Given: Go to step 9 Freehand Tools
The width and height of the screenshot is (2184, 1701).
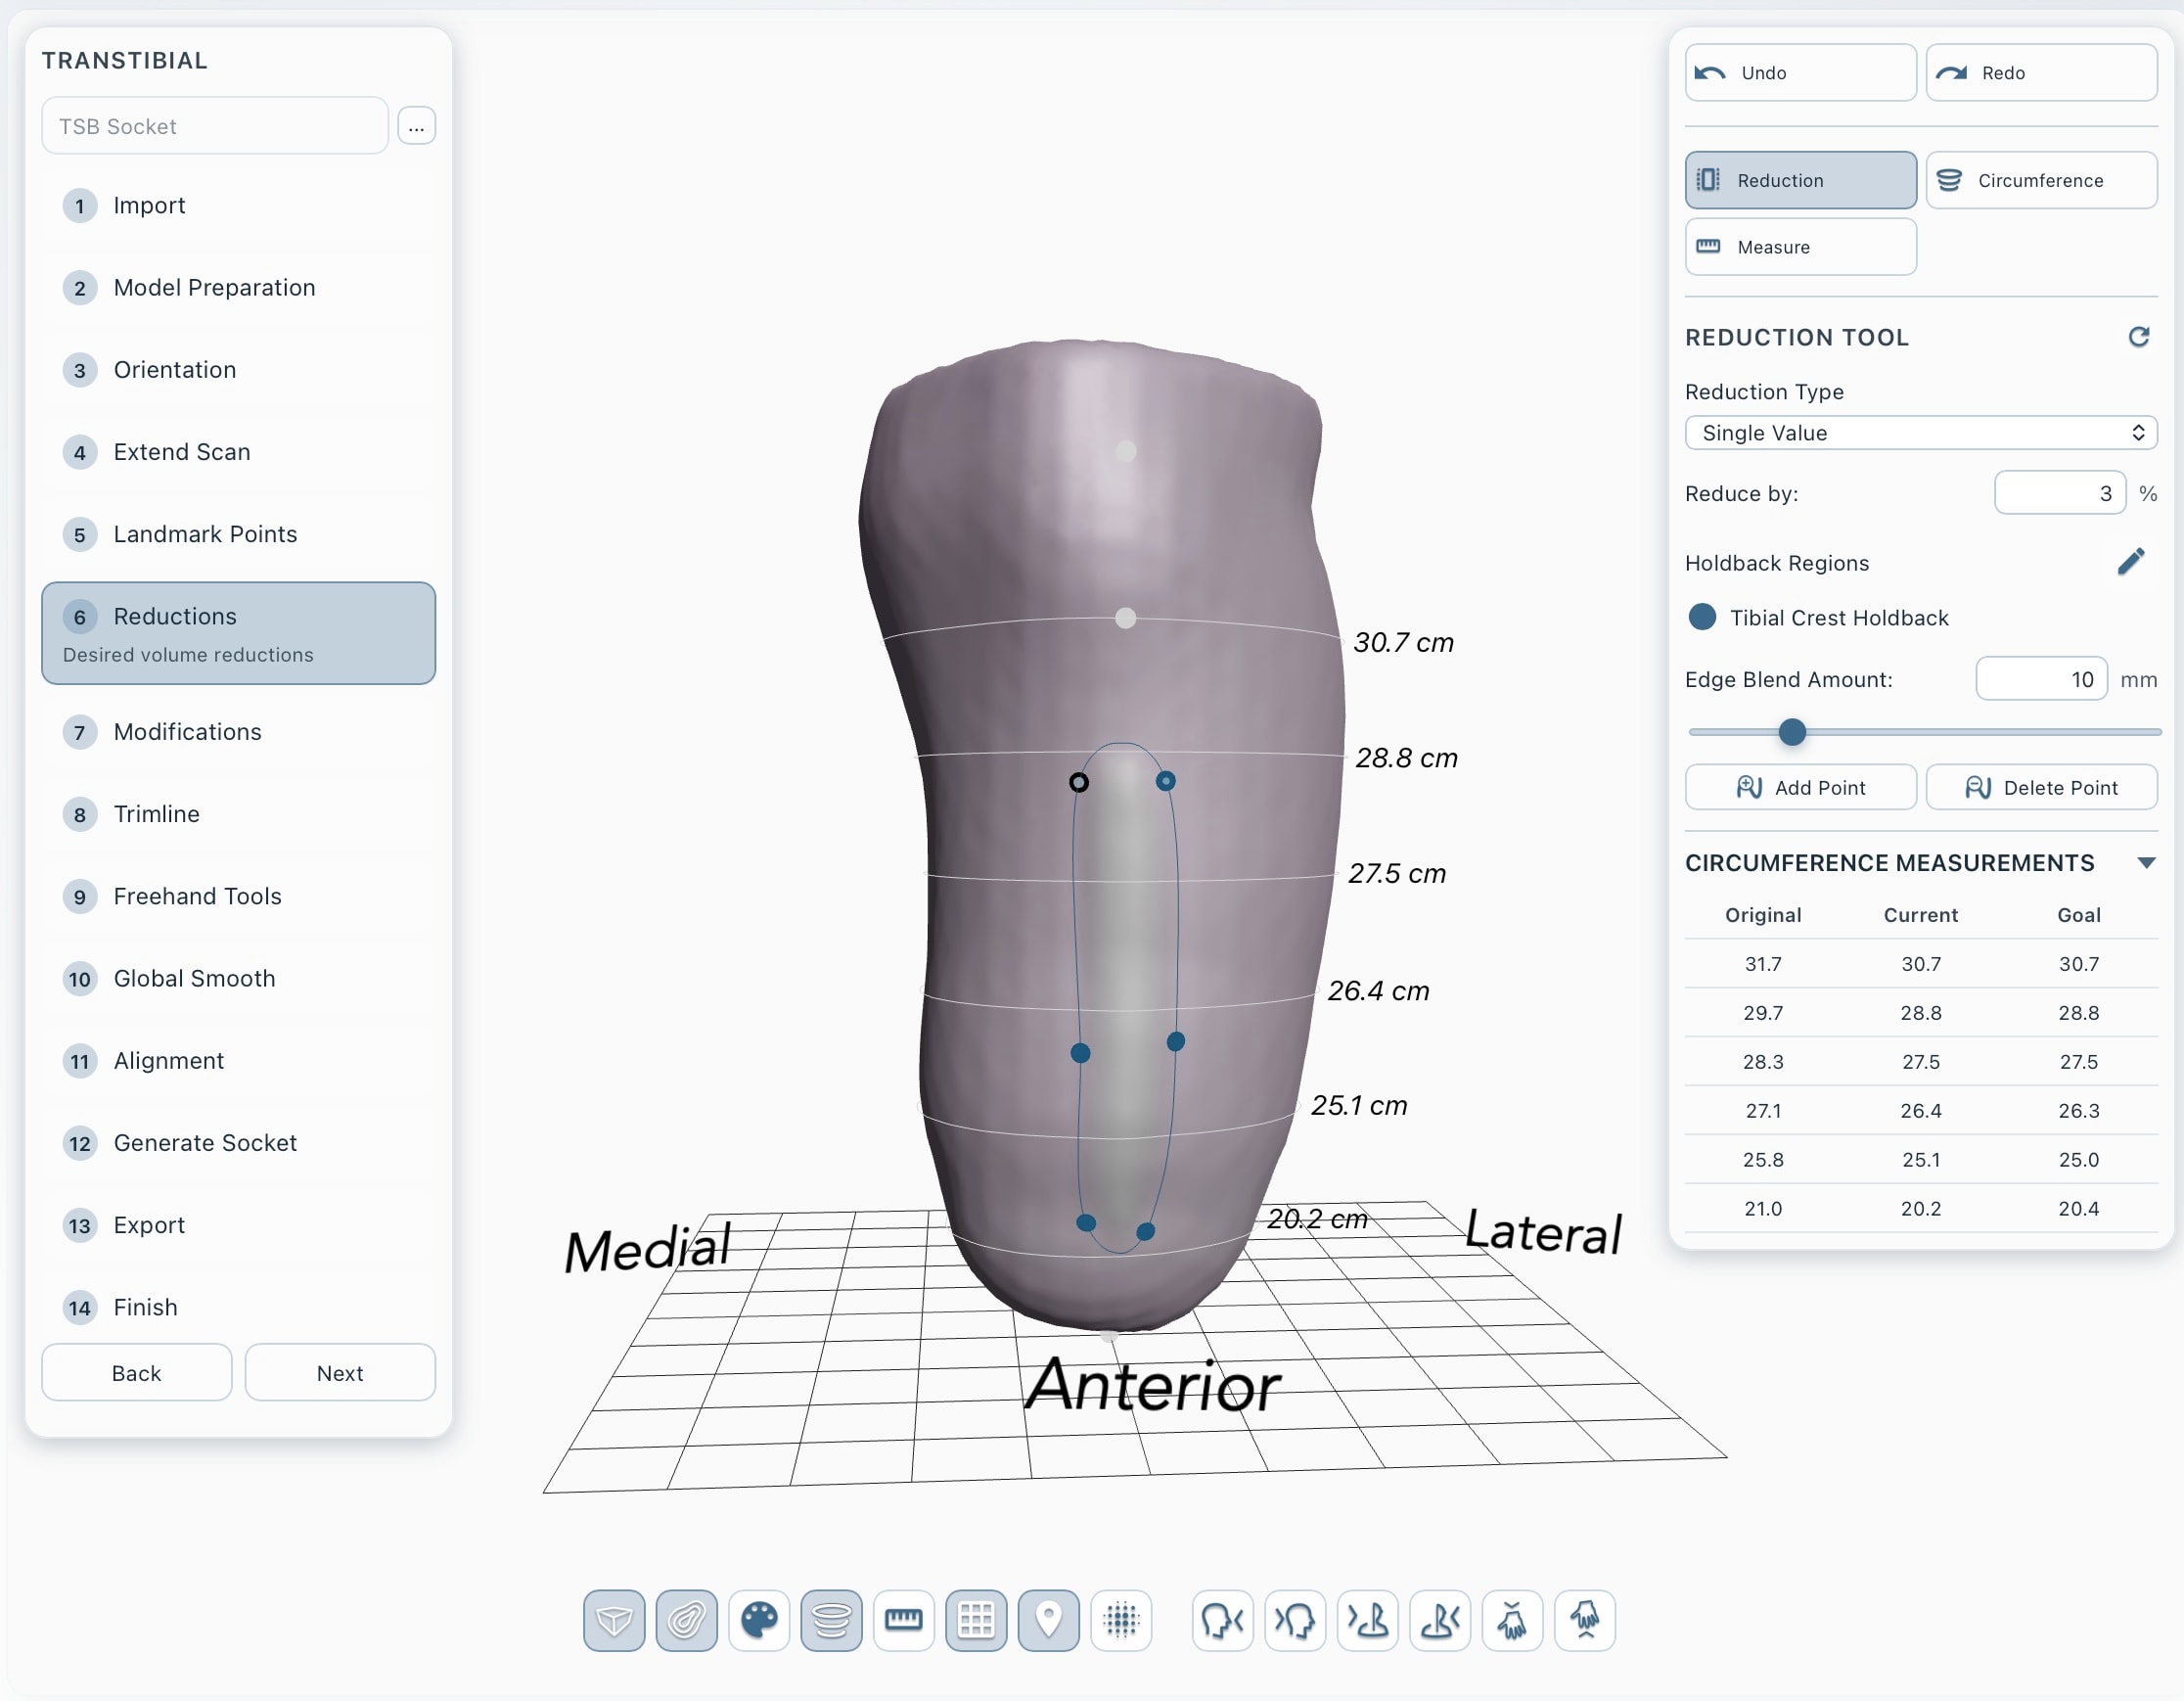Looking at the screenshot, I should [238, 896].
